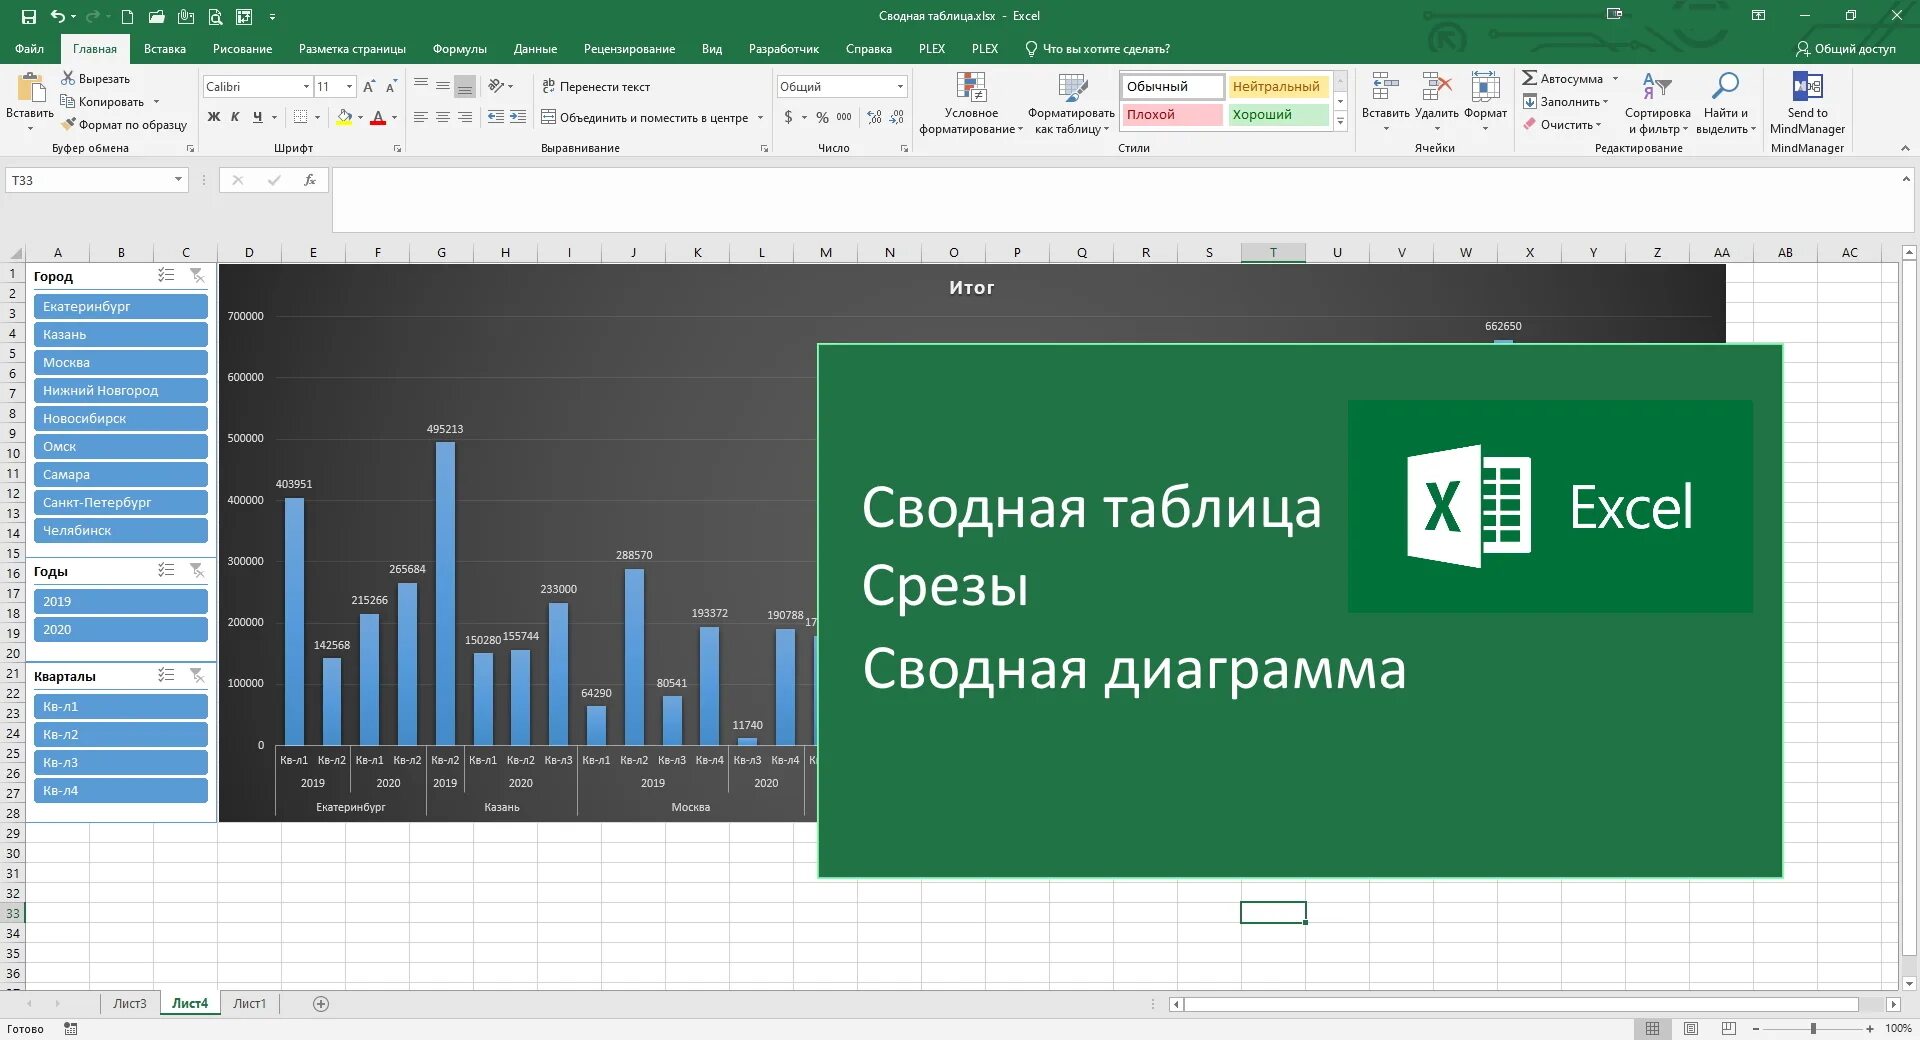
Task: Switch to Page Layout view in status bar
Action: (1691, 1029)
